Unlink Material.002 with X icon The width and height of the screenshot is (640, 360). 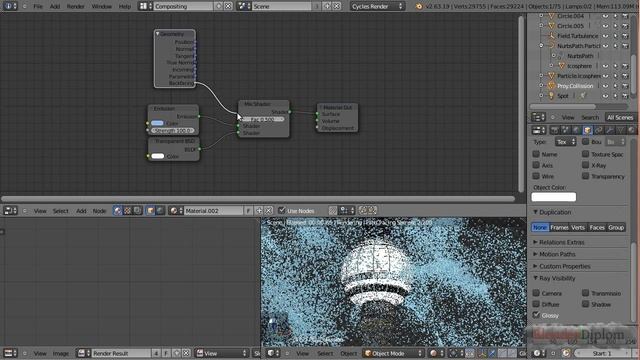tap(268, 211)
